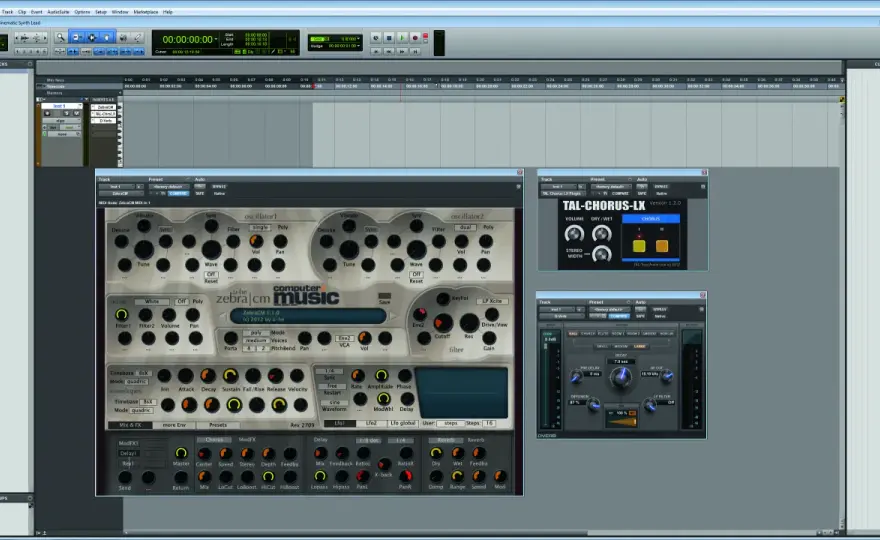Click the transport Record button
This screenshot has width=880, height=540.
point(415,38)
